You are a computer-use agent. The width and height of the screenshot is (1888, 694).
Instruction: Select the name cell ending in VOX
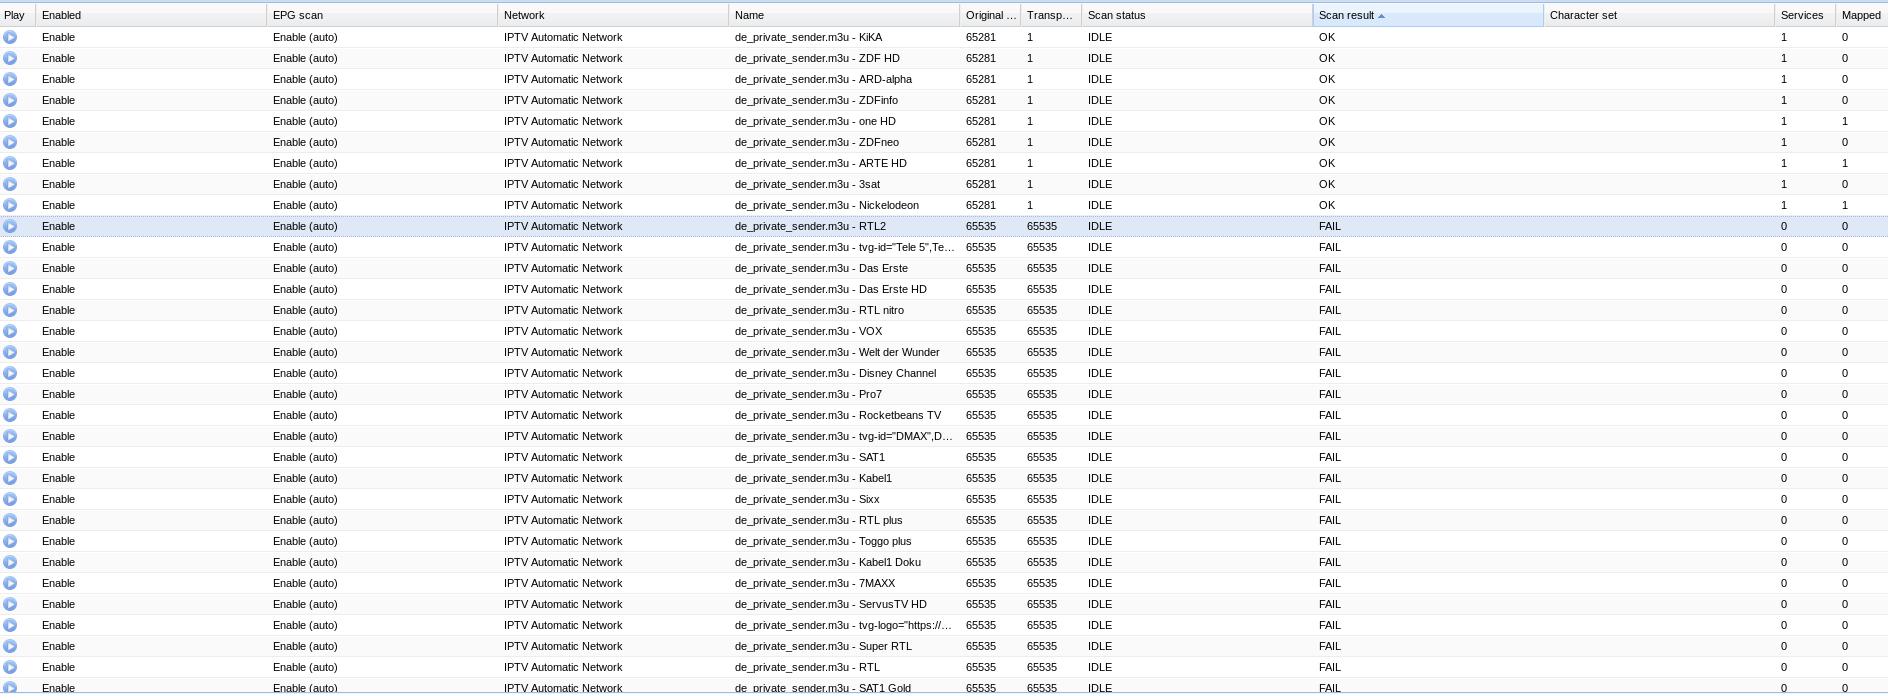844,331
